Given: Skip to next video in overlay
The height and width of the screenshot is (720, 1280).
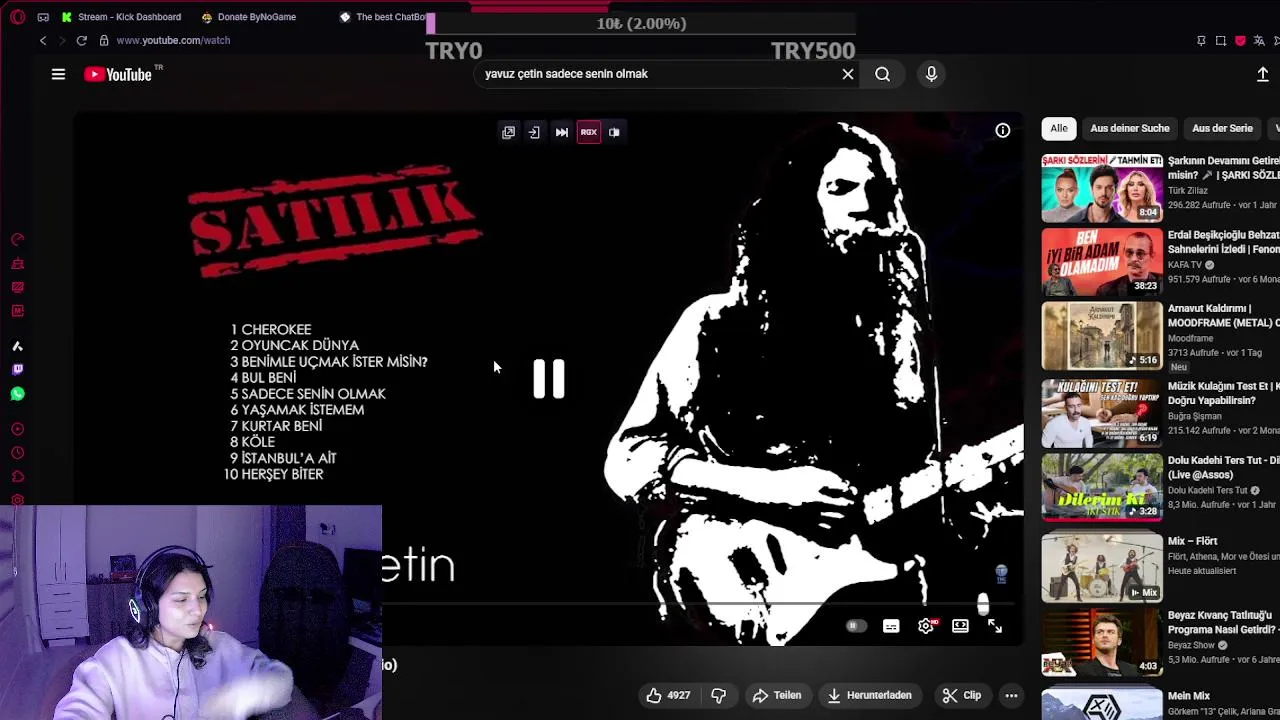Looking at the screenshot, I should [562, 132].
